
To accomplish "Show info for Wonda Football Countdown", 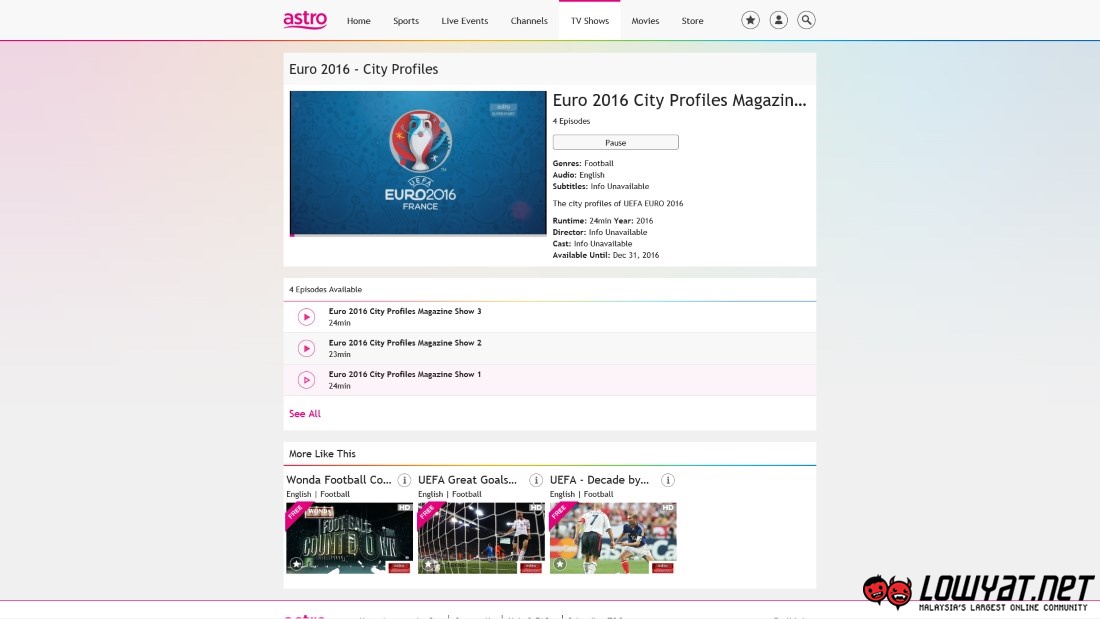I will (x=404, y=480).
